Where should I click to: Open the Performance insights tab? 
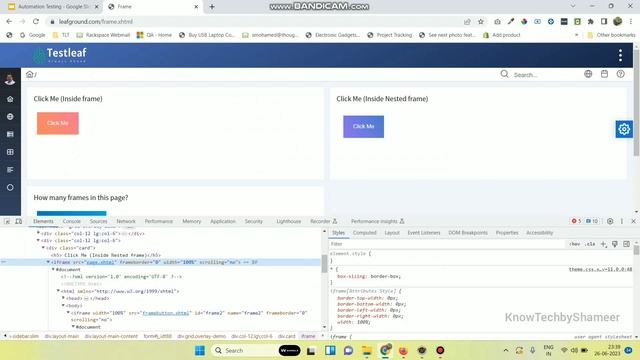377,221
